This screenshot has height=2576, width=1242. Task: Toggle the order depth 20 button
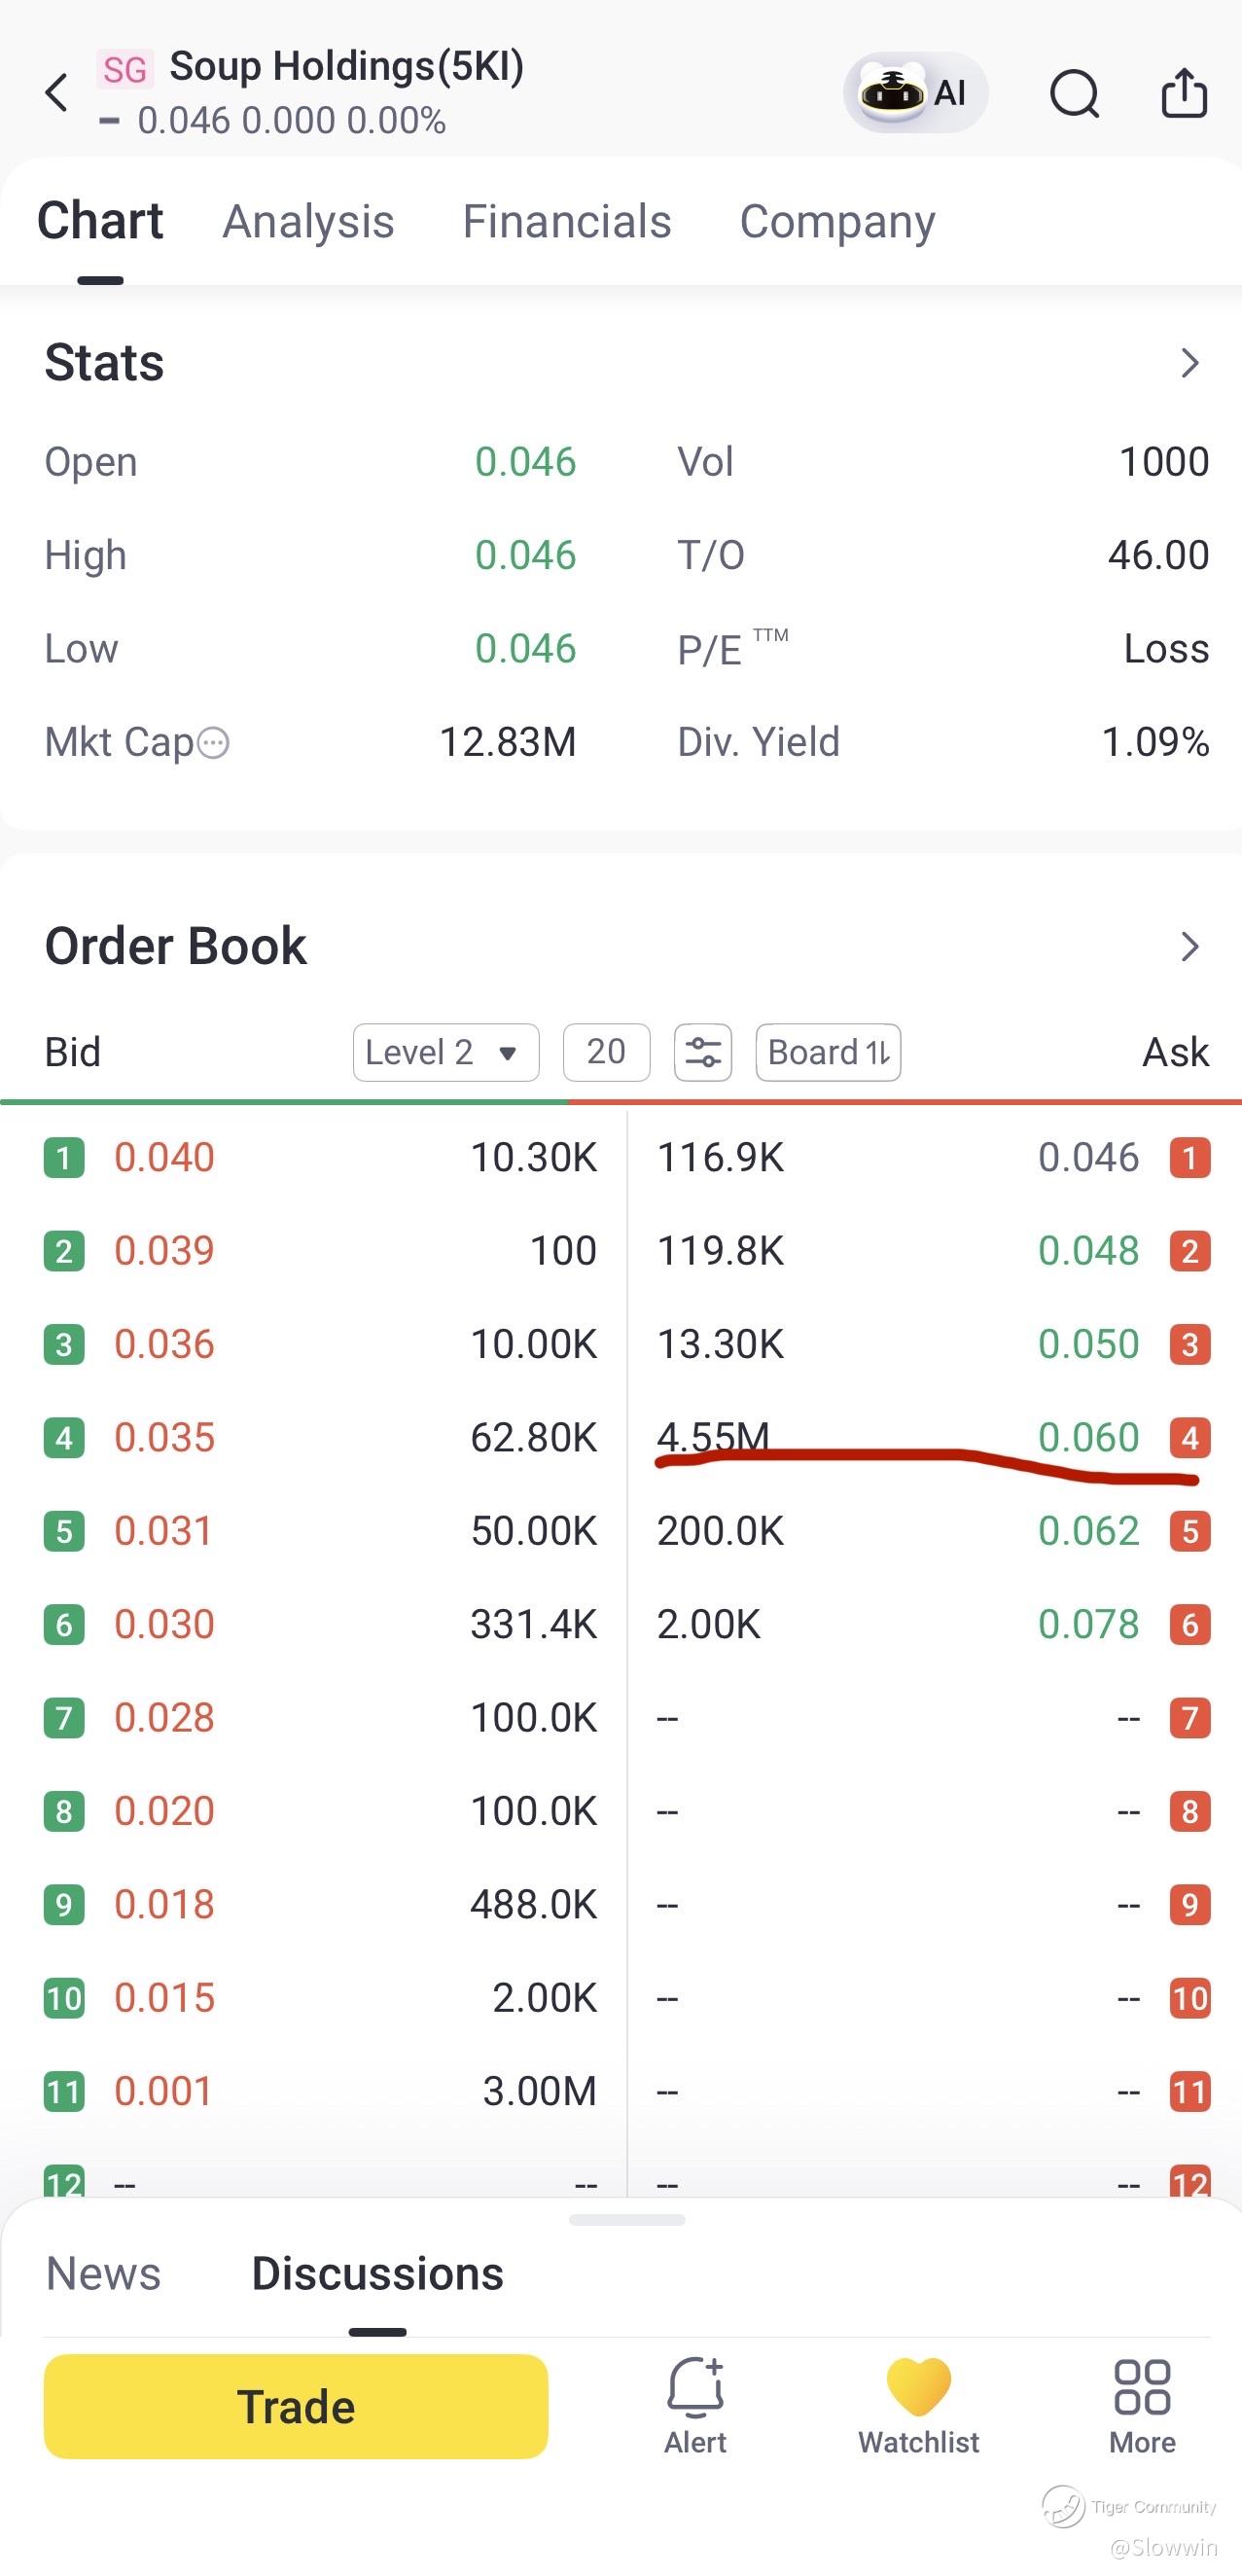coord(606,1052)
